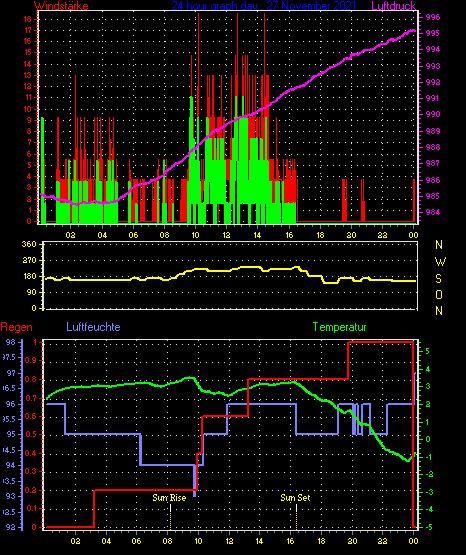Click the 996 pressure axis value
Screen dimensions: 466x555
433,17
